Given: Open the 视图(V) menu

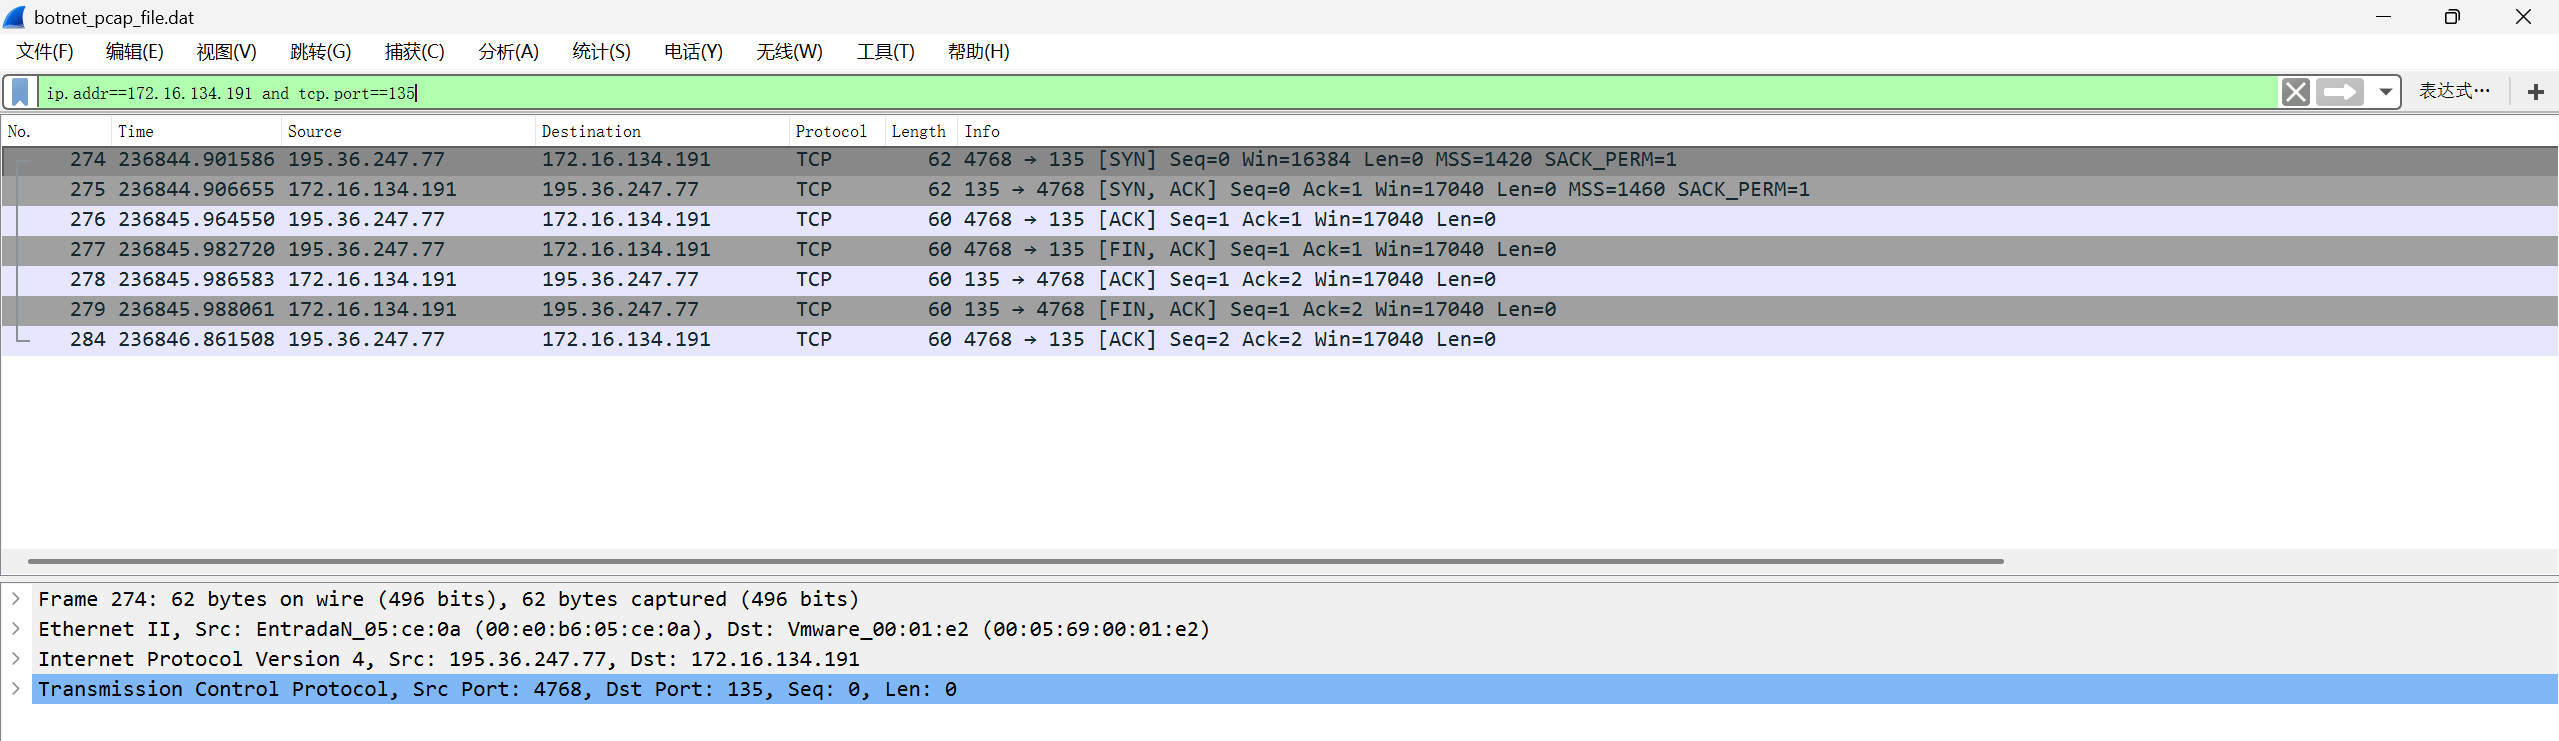Looking at the screenshot, I should (226, 52).
